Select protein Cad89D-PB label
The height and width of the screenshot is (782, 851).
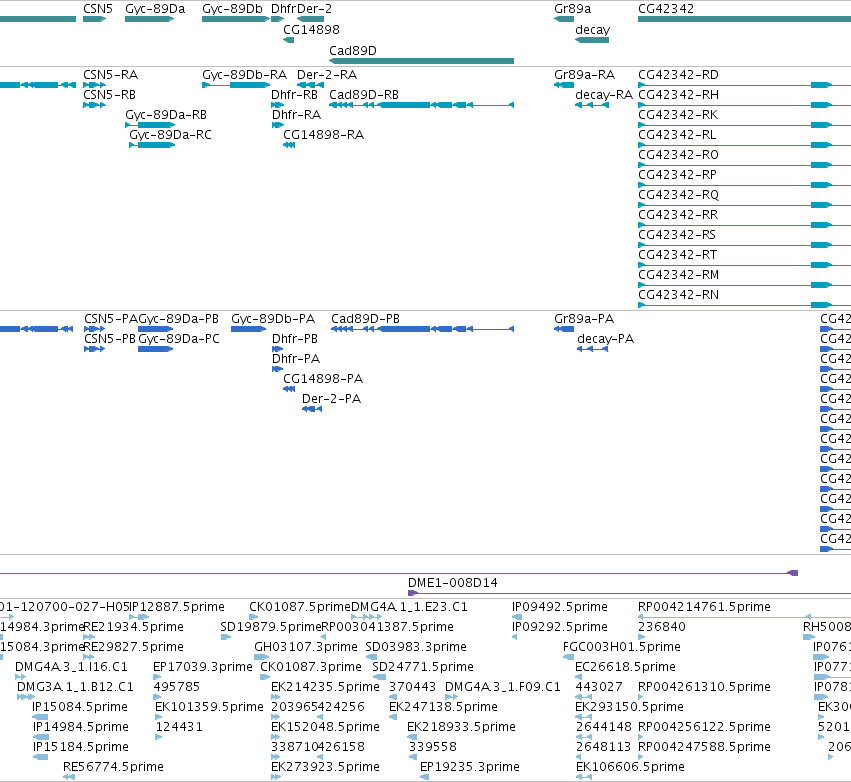point(365,319)
